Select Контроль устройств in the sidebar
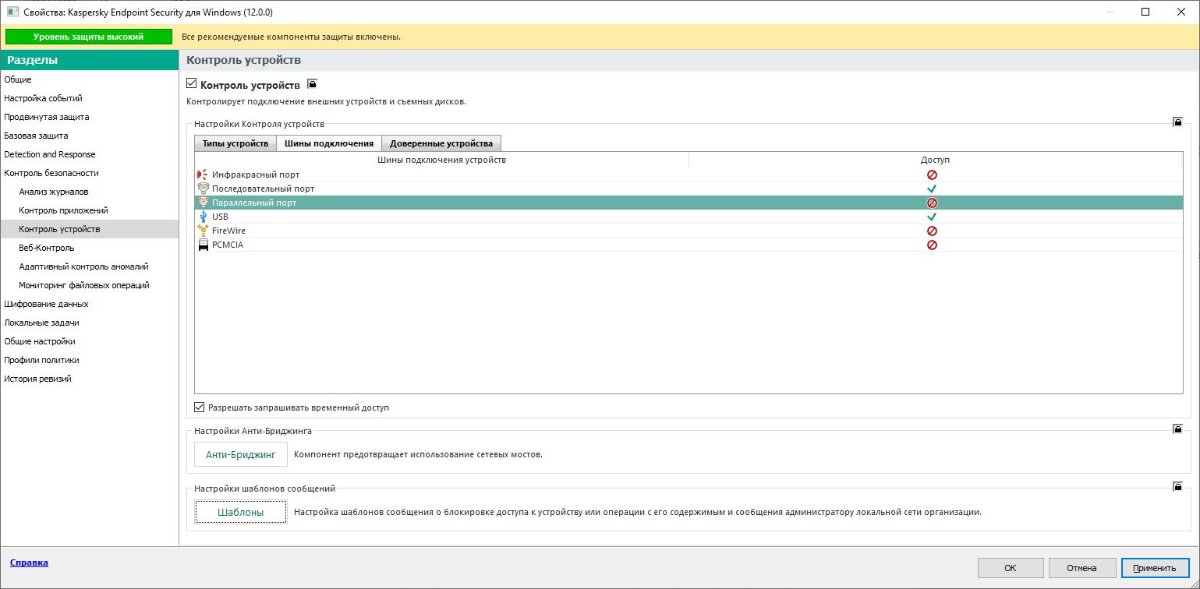 (x=59, y=229)
